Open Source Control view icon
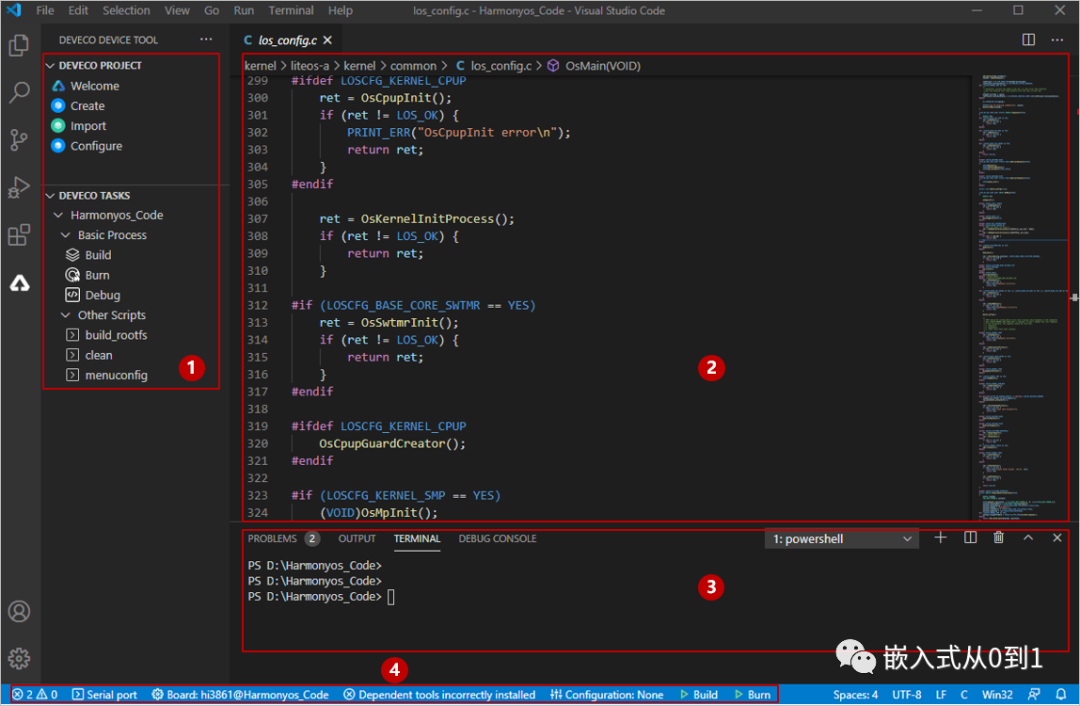Image resolution: width=1080 pixels, height=706 pixels. pyautogui.click(x=19, y=140)
